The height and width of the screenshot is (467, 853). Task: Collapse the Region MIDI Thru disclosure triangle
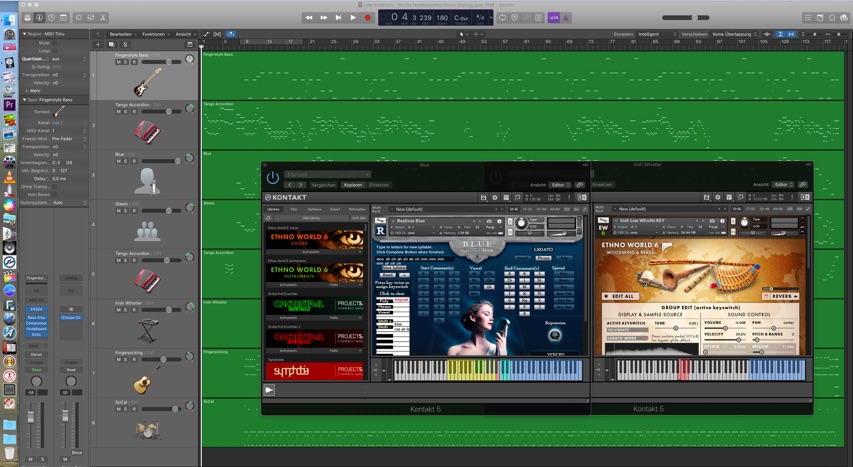pos(24,34)
